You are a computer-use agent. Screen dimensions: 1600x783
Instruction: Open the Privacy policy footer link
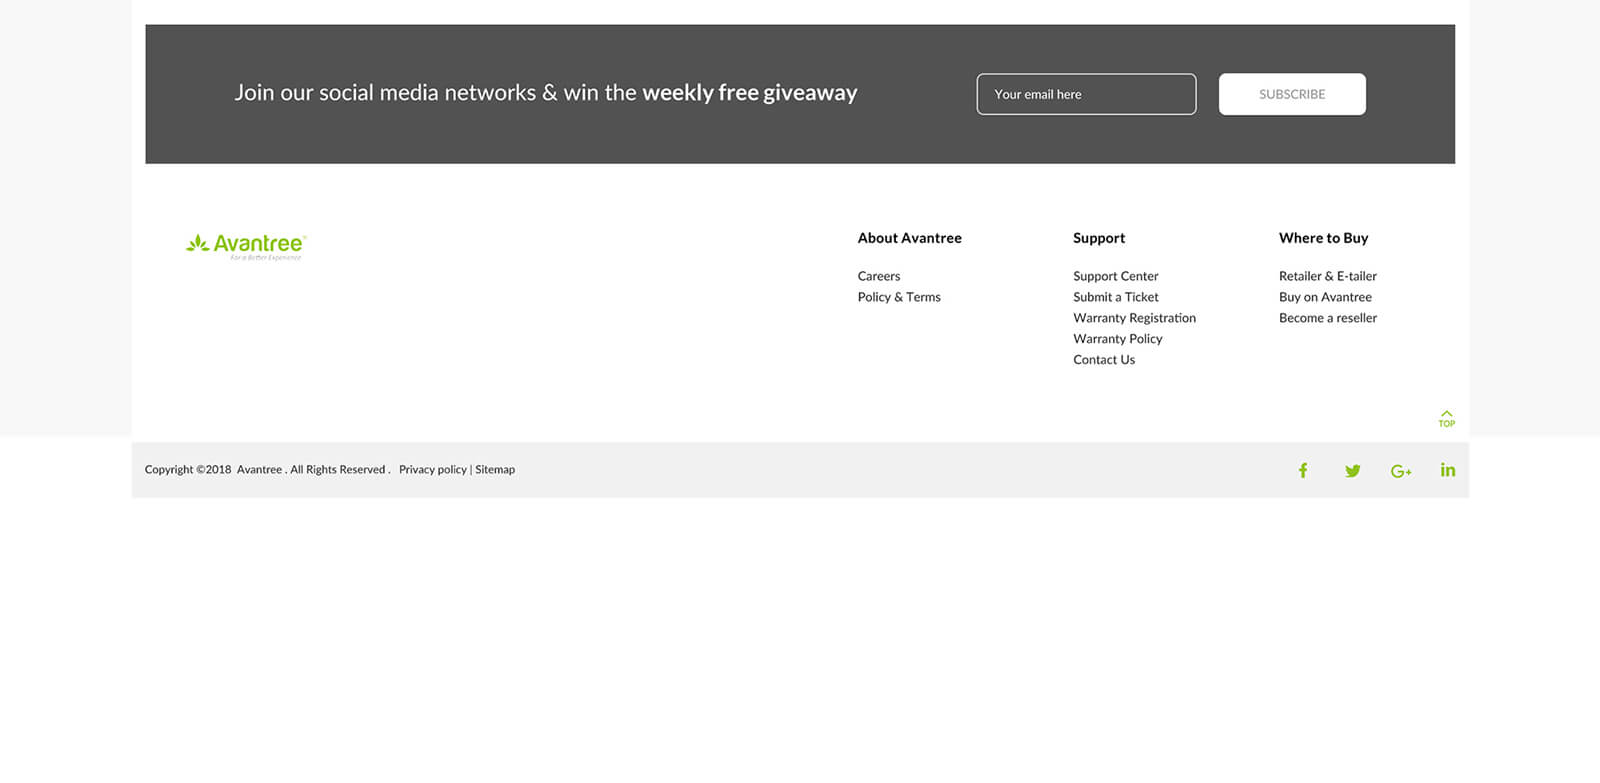[432, 470]
